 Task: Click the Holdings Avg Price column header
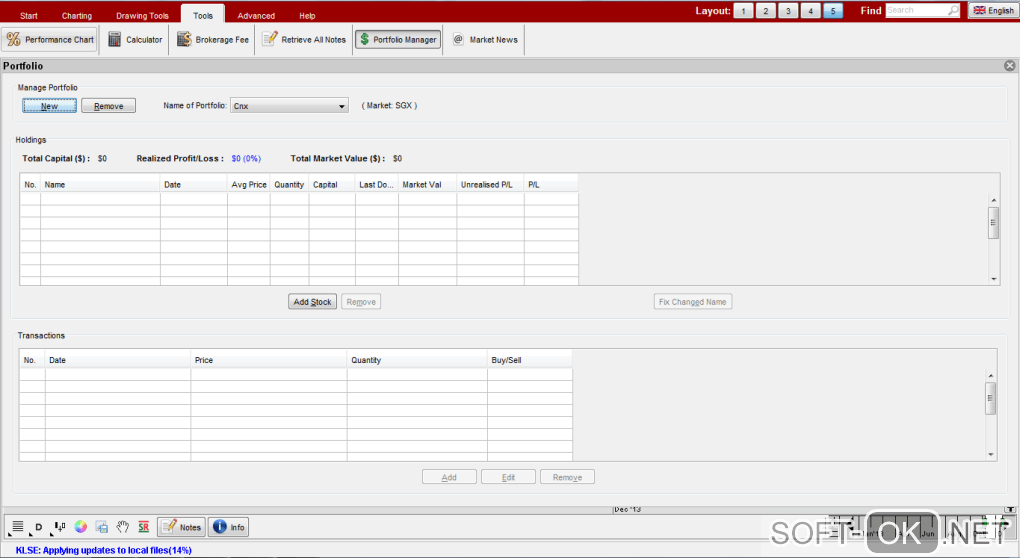[248, 185]
